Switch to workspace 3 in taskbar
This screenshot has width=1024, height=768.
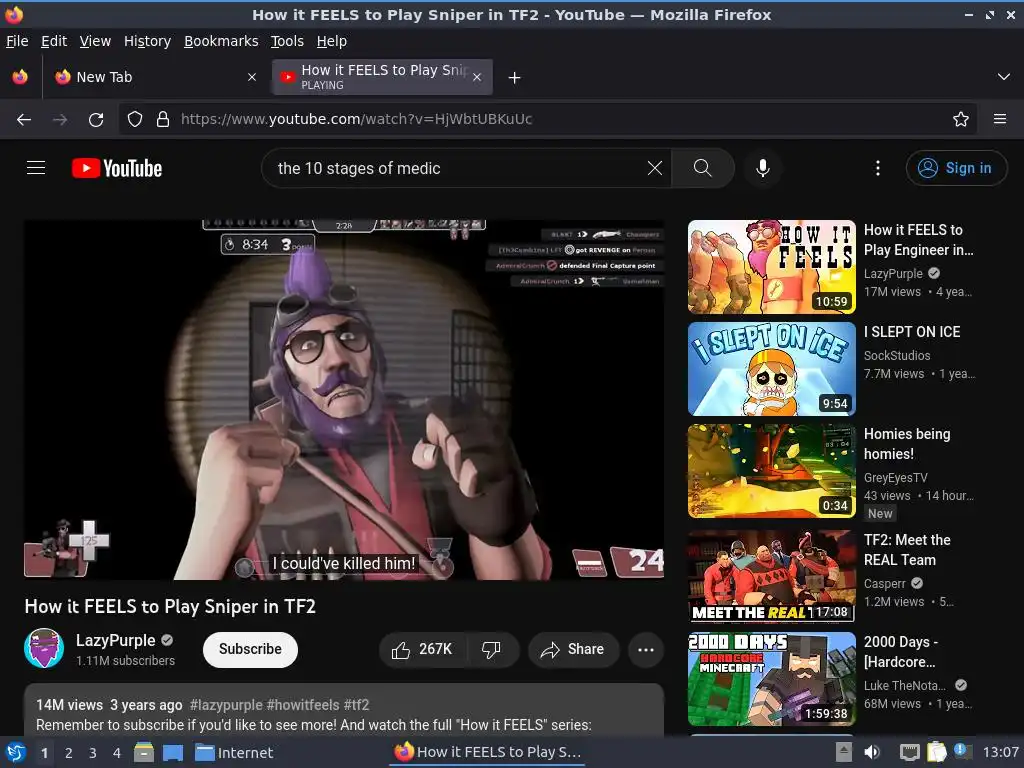[x=93, y=753]
